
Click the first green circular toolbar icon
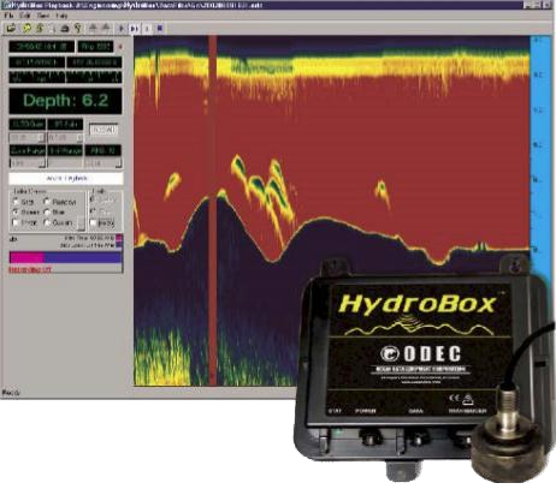coord(27,28)
